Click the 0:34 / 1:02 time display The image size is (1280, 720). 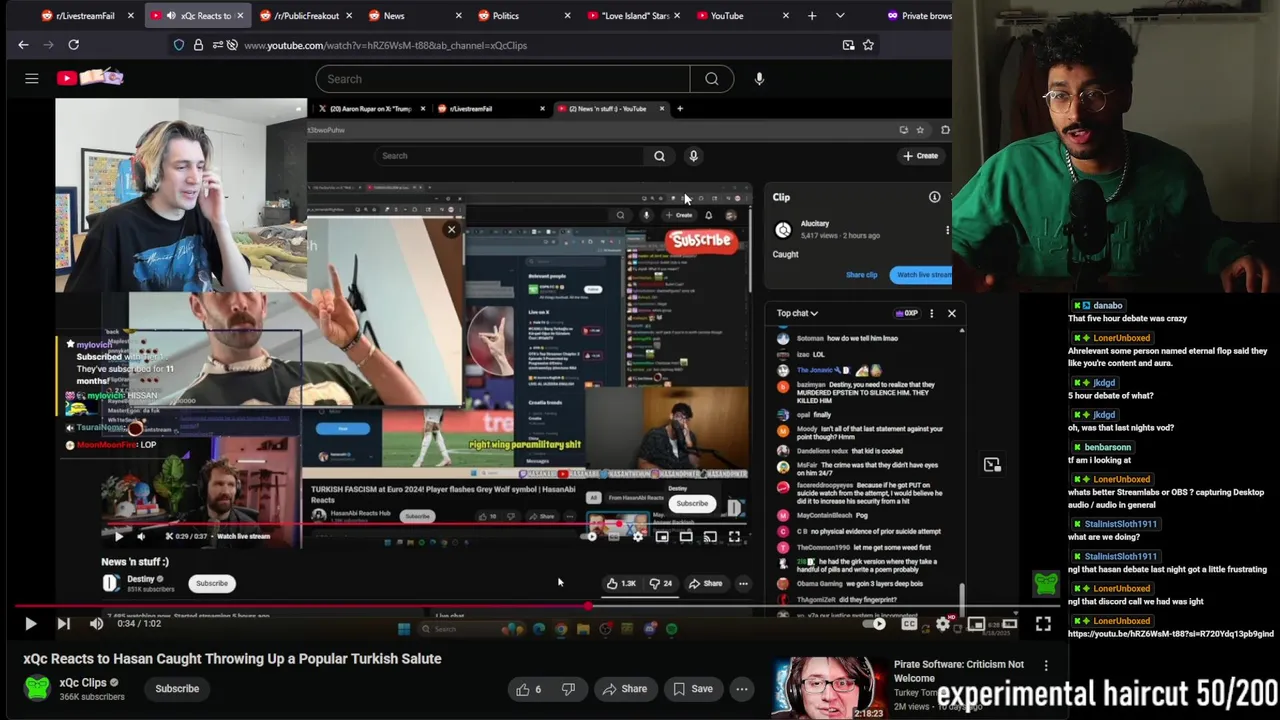[x=138, y=623]
